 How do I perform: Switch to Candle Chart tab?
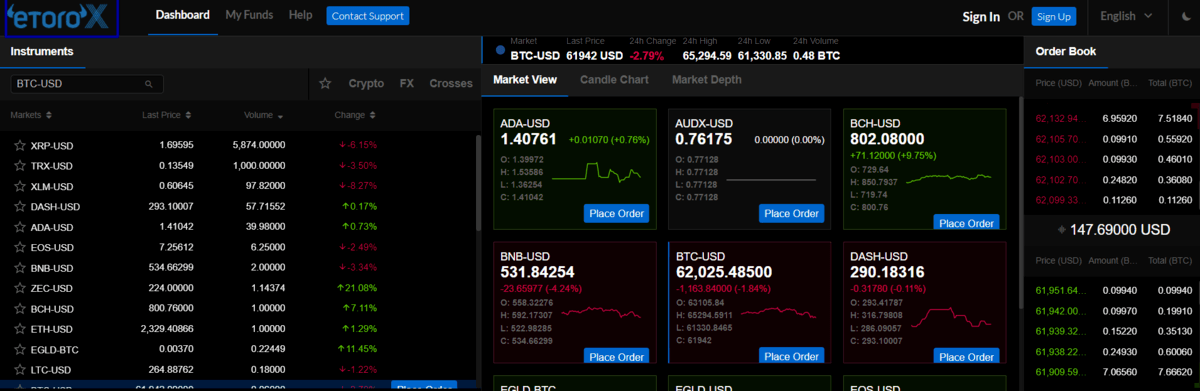614,80
